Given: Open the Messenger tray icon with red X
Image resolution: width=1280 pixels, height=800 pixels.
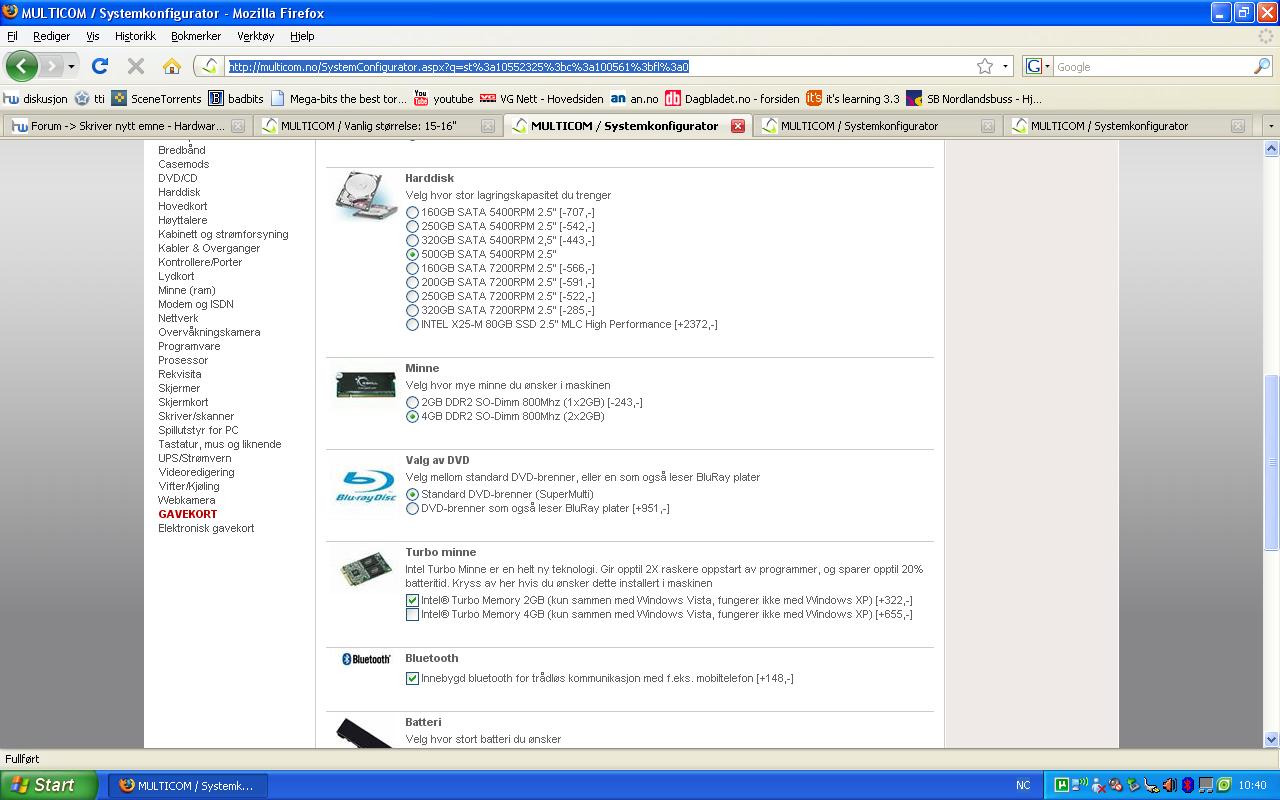Looking at the screenshot, I should (1099, 785).
